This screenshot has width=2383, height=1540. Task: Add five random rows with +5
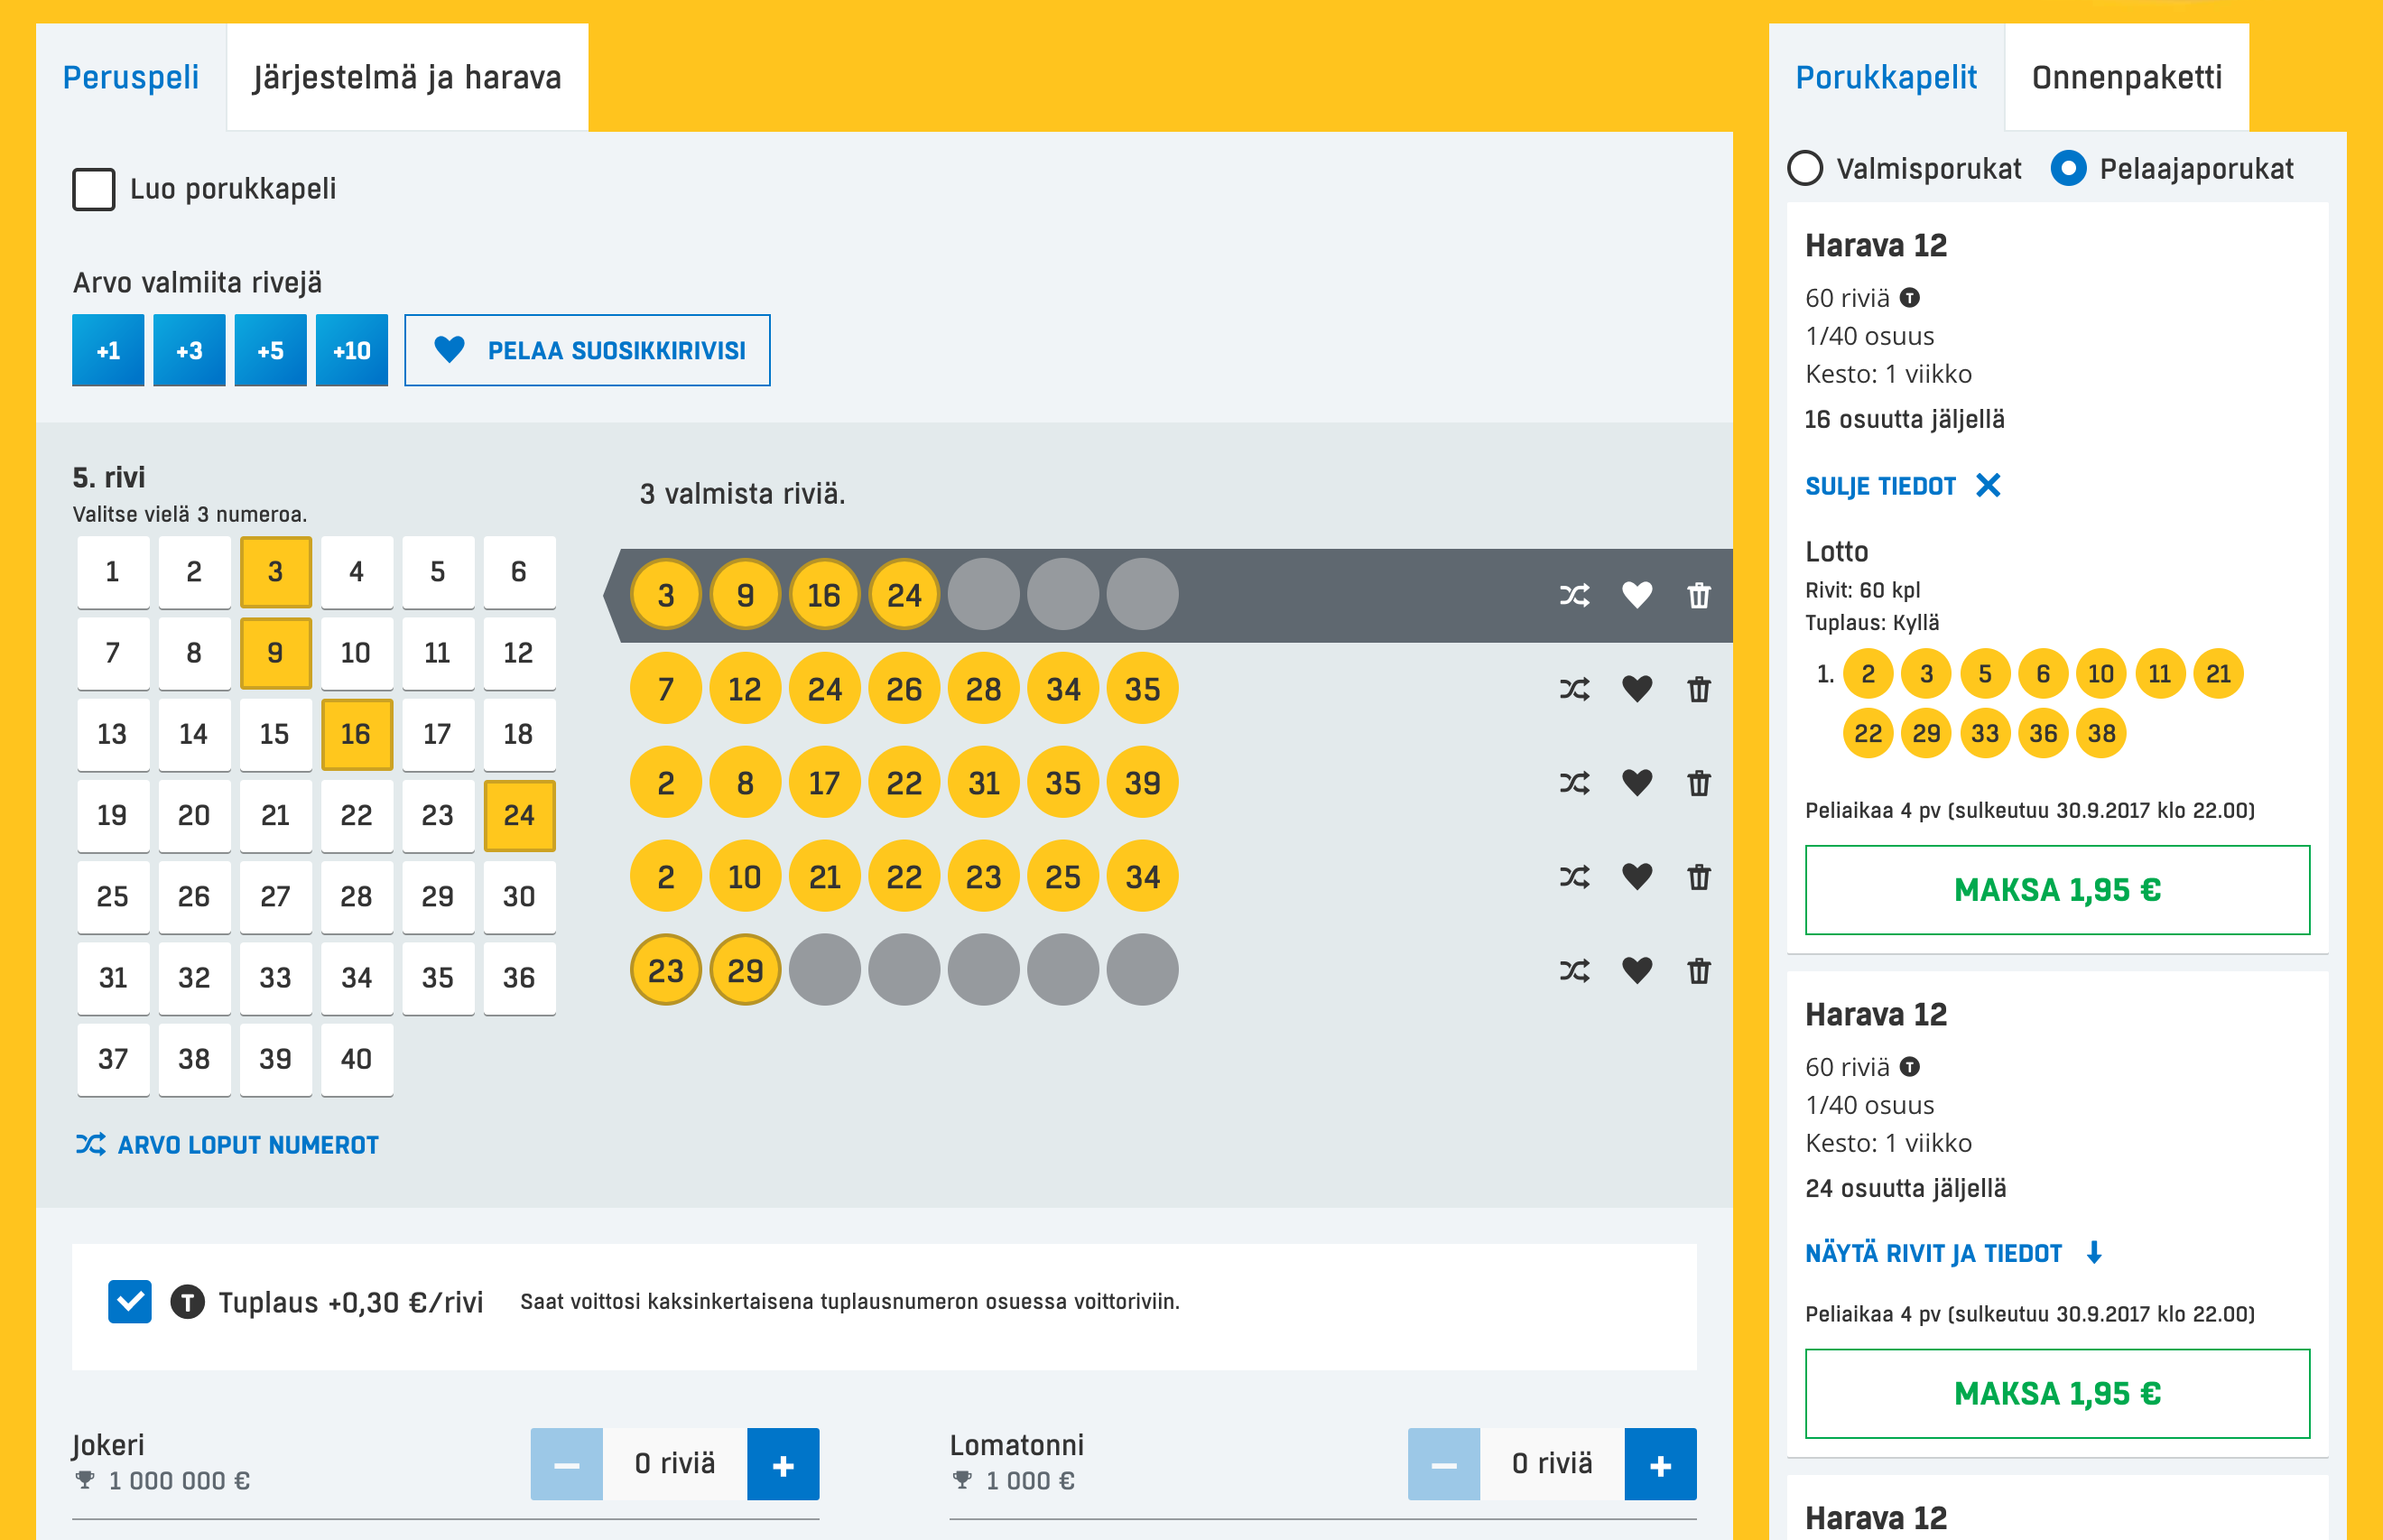(270, 350)
